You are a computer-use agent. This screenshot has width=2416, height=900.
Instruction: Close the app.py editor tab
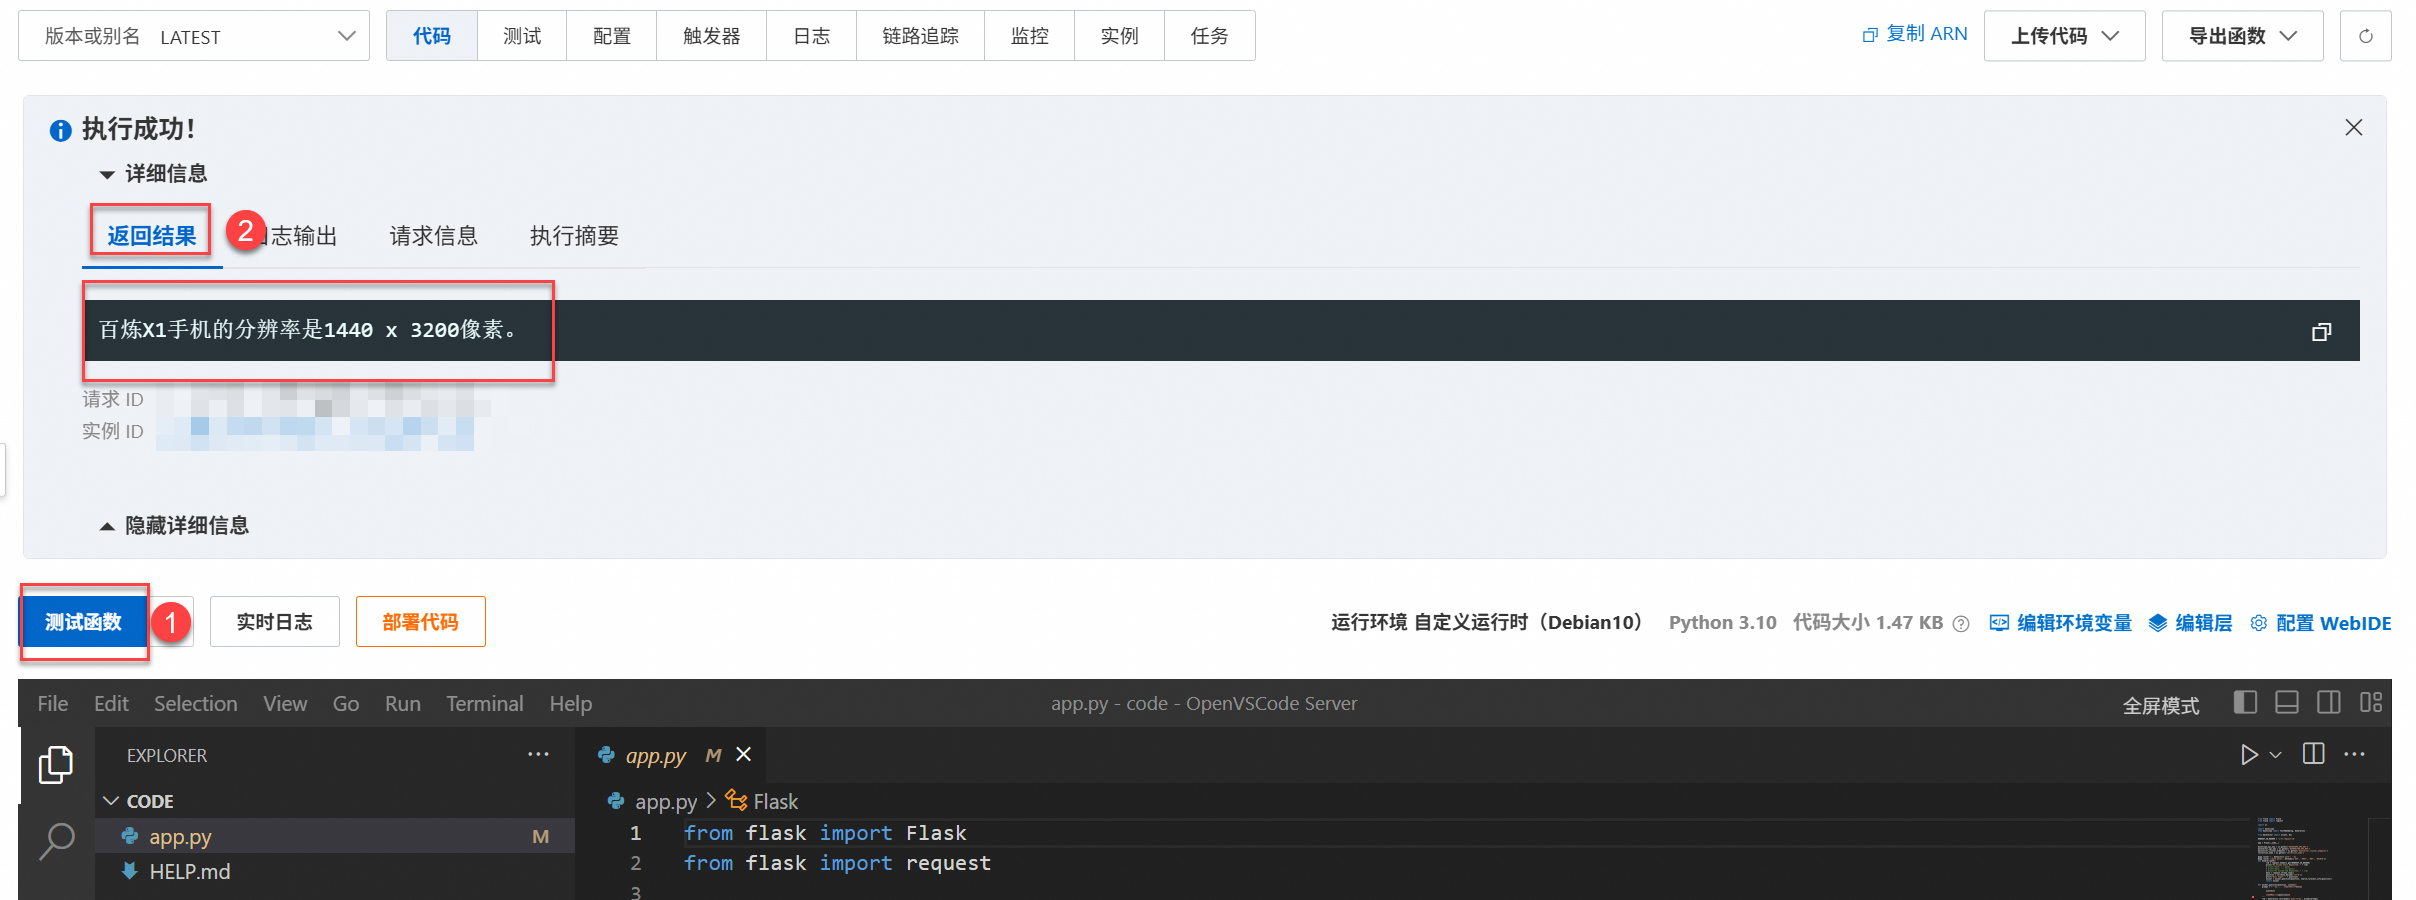[743, 754]
